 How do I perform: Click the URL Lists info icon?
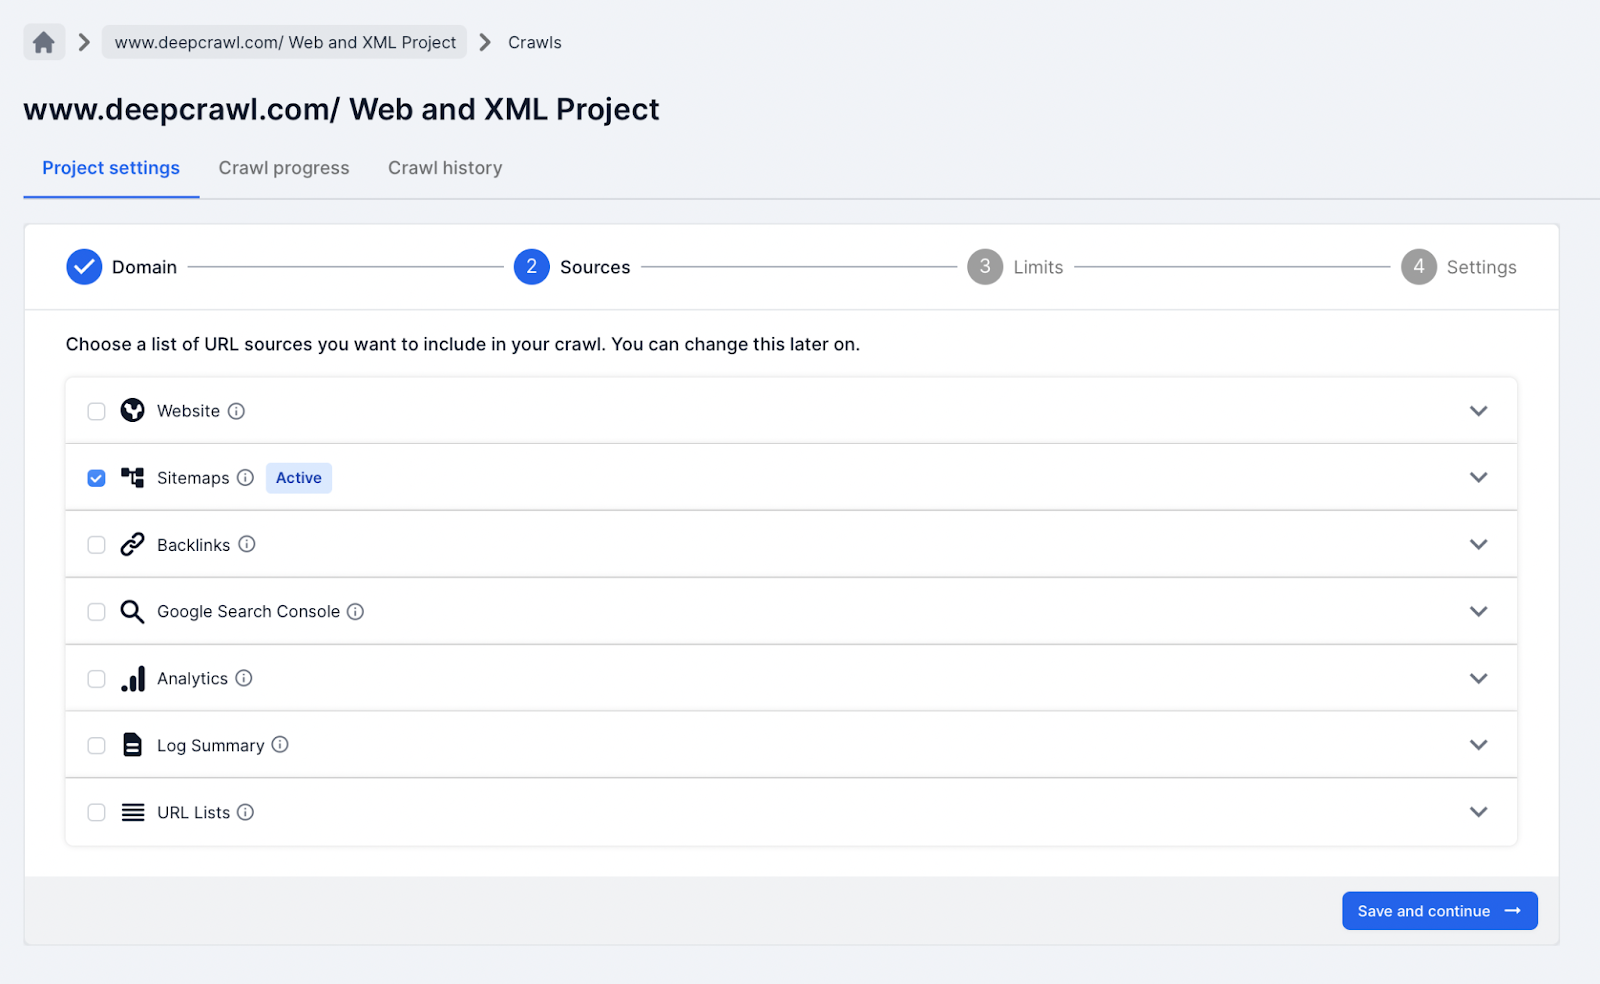point(245,812)
